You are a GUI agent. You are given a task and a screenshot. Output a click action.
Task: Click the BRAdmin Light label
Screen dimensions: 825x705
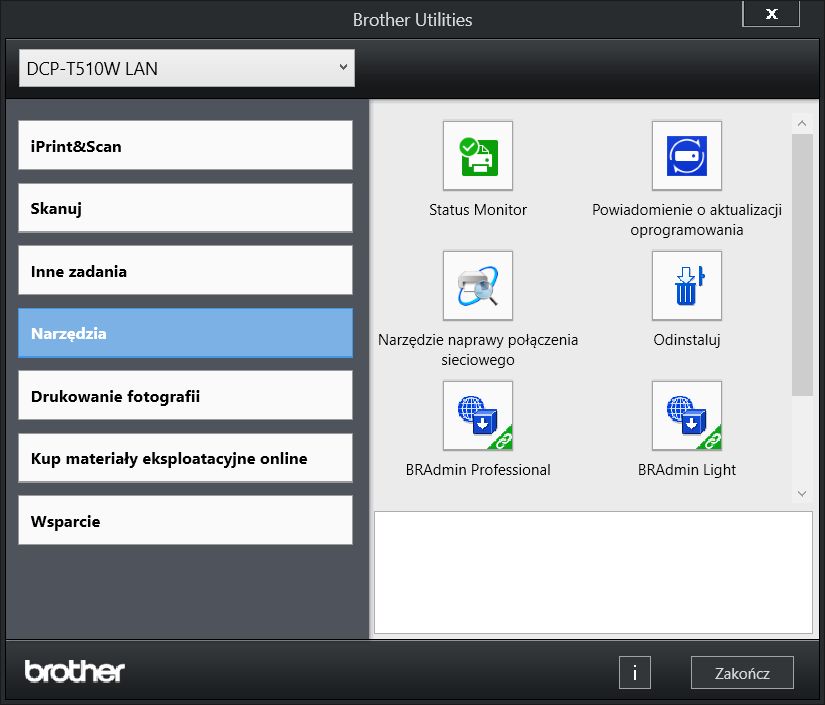pos(687,470)
